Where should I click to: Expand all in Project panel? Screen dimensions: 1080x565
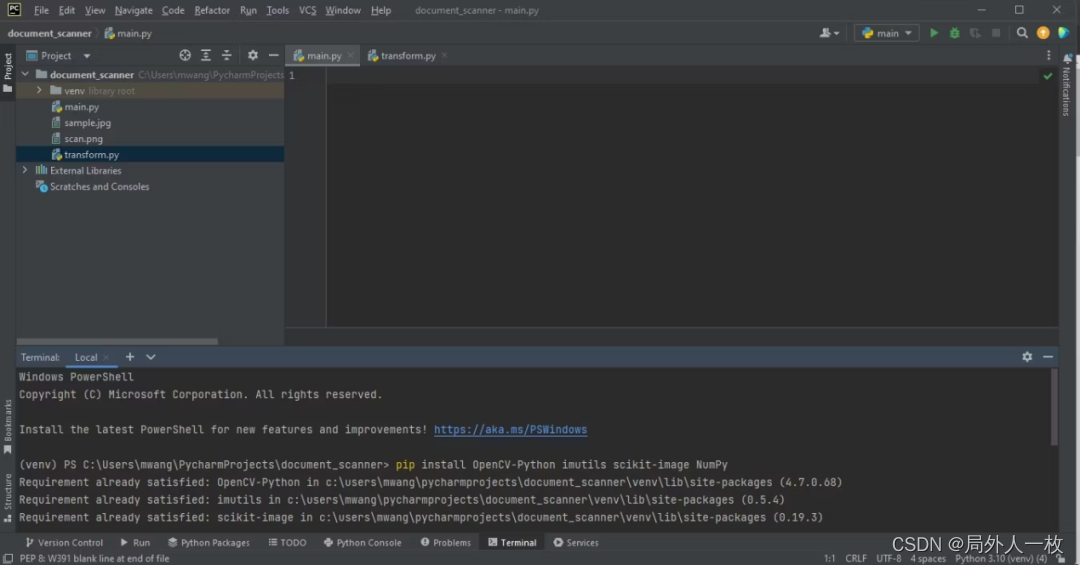pyautogui.click(x=205, y=55)
